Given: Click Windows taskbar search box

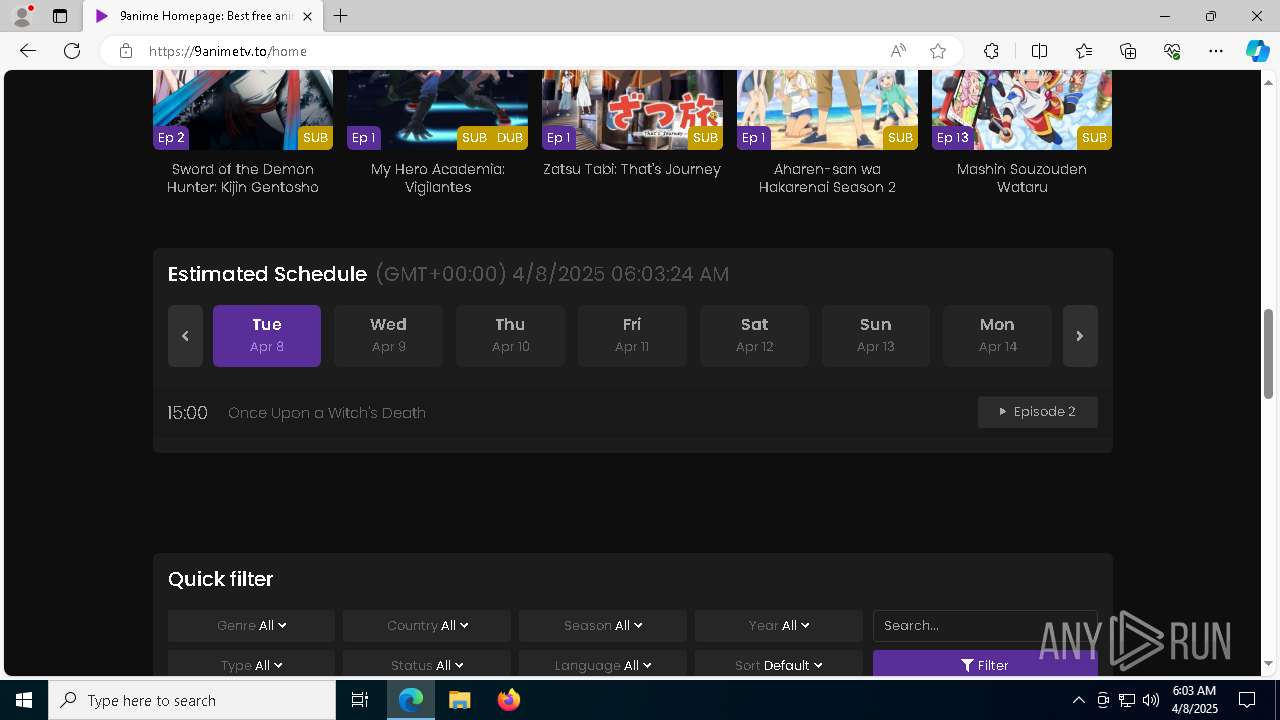Looking at the screenshot, I should pos(192,700).
